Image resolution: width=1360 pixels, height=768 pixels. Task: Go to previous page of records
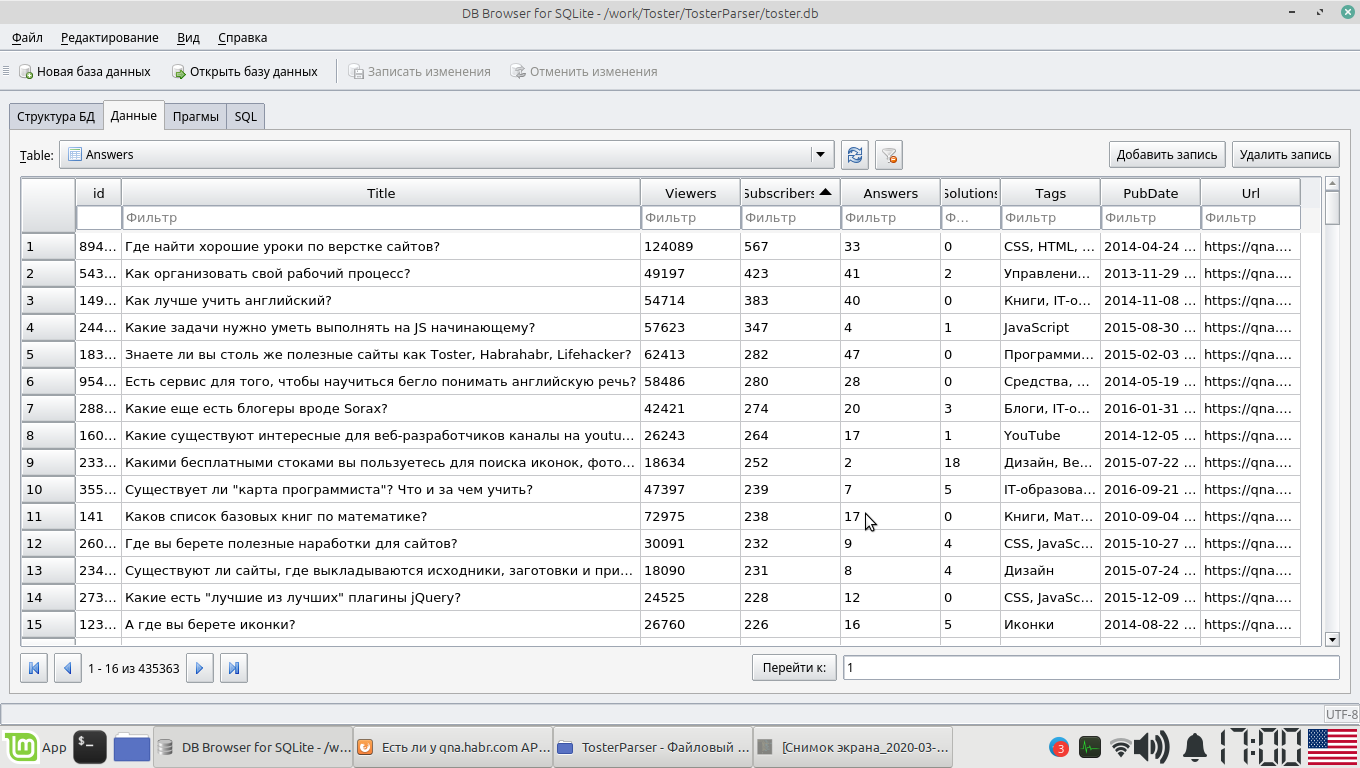click(68, 668)
